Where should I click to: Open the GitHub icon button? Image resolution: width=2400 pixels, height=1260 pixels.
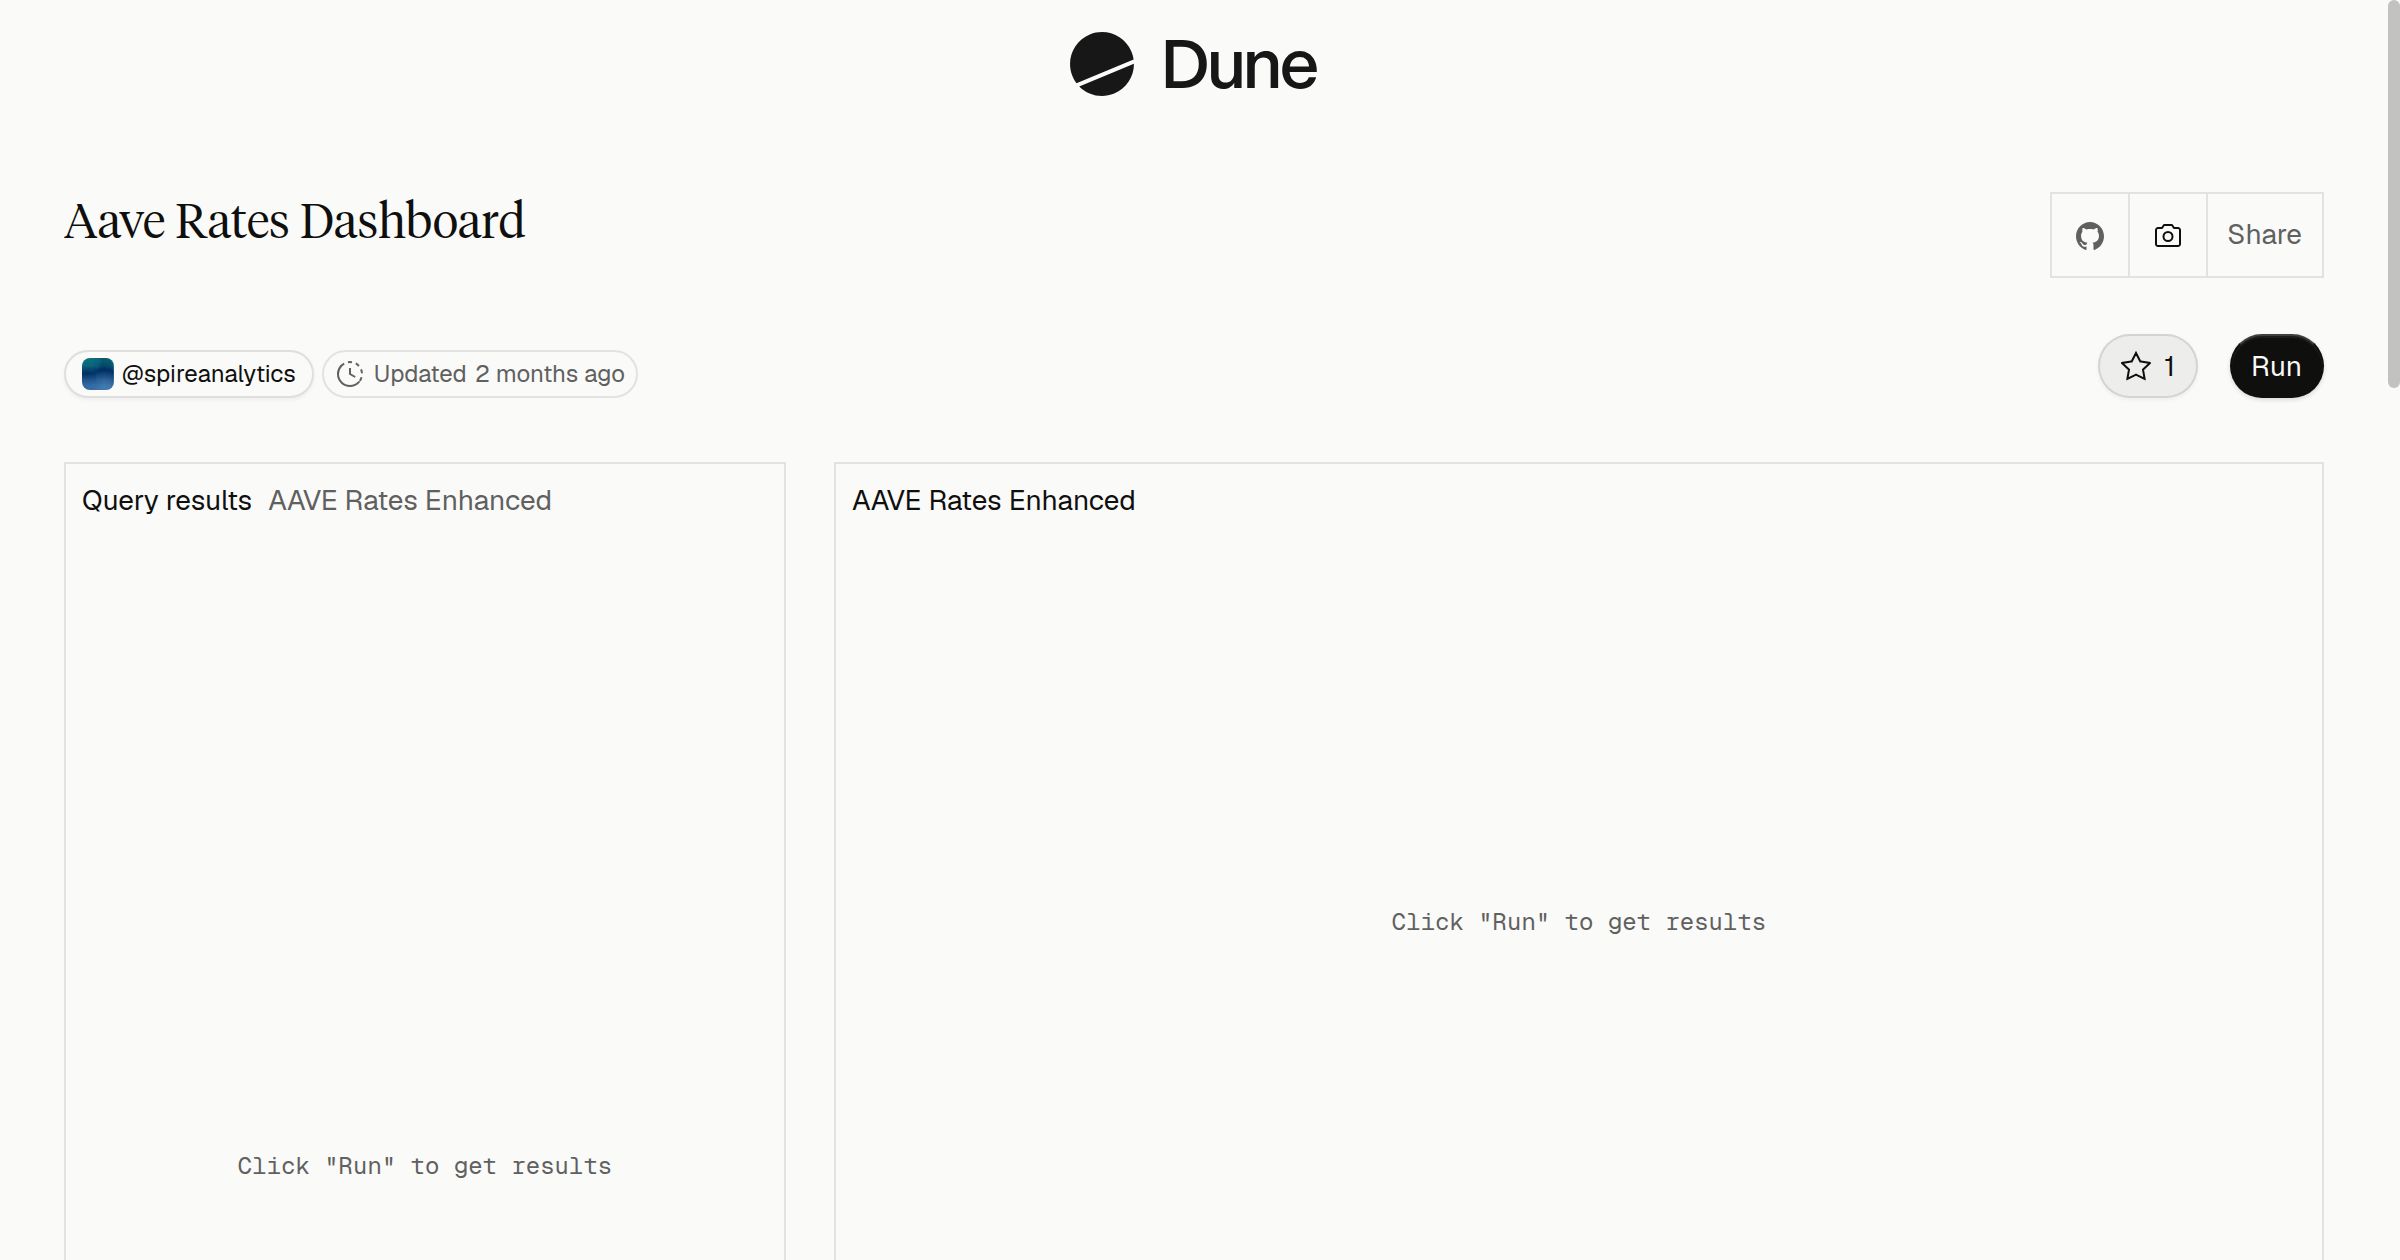tap(2090, 236)
